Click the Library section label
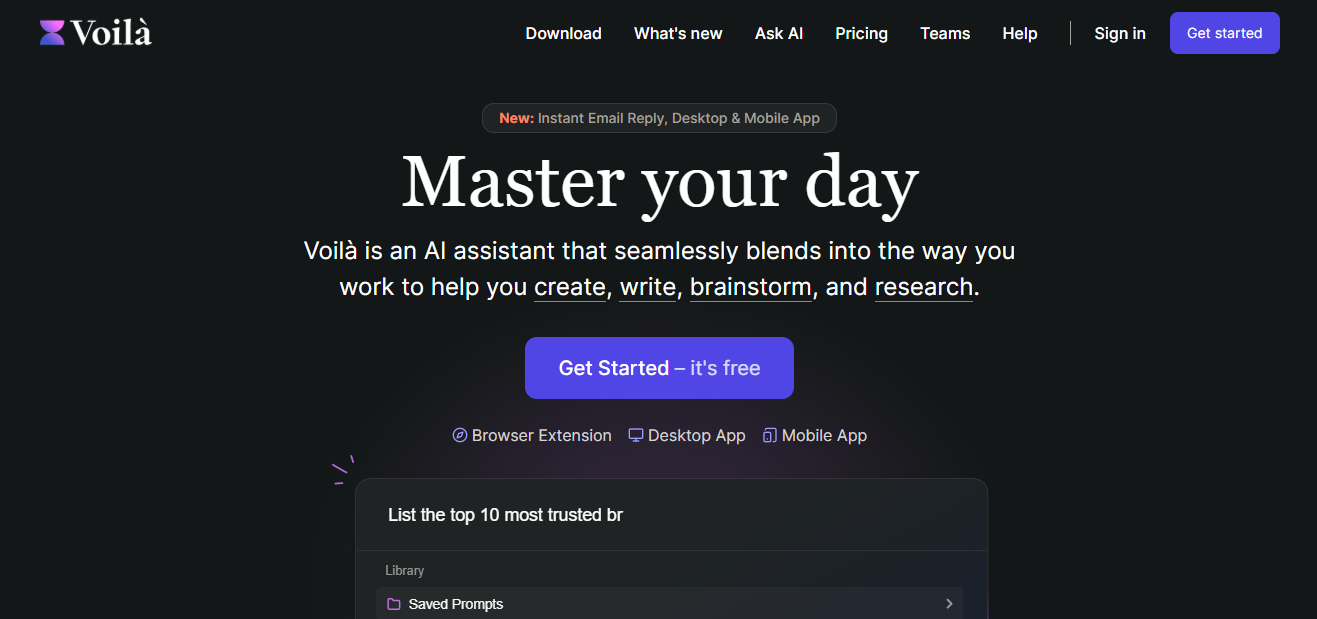 [x=405, y=570]
